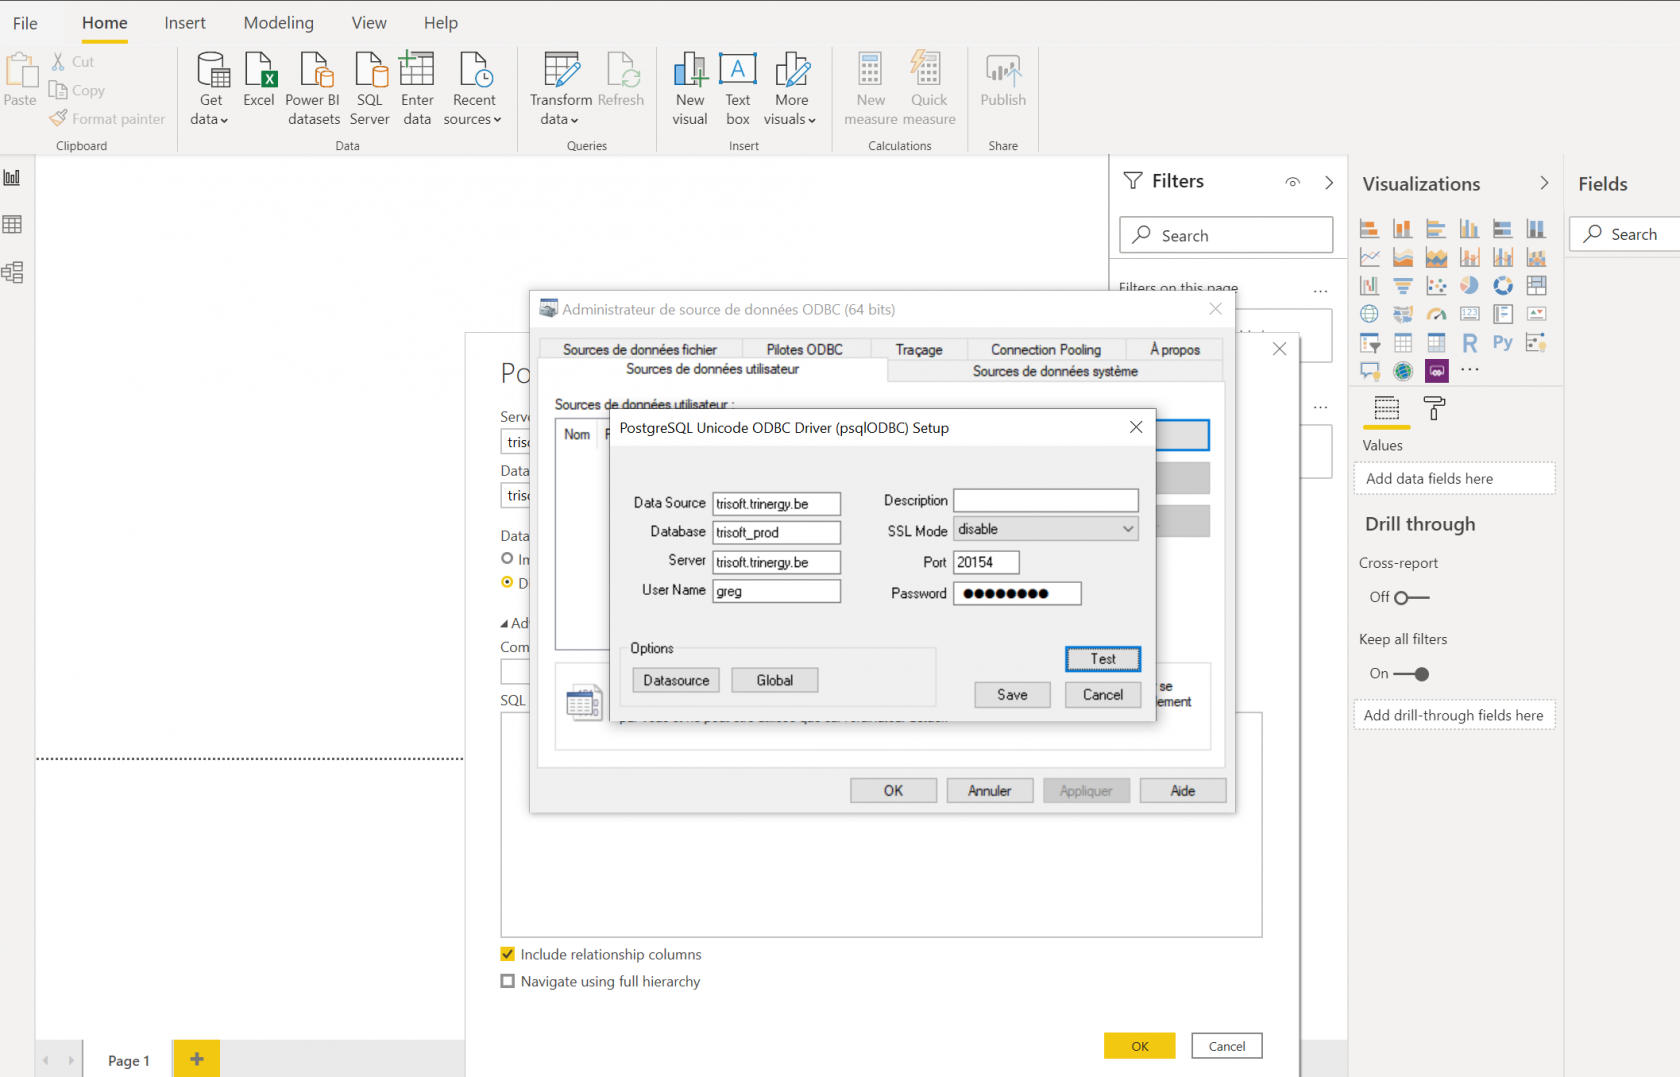The image size is (1680, 1077).
Task: Open Model view in left sidebar
Action: point(13,273)
